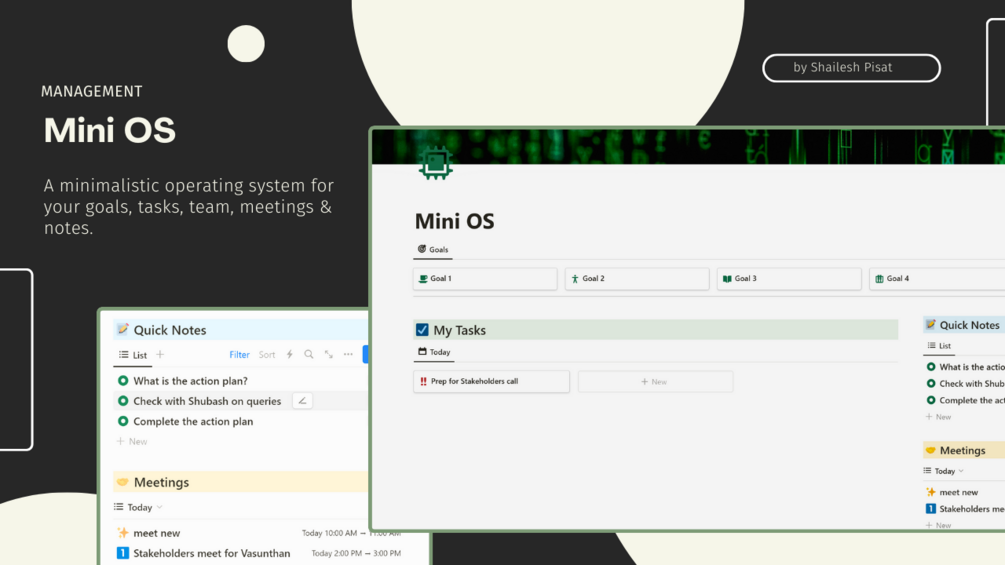Toggle circle beside Complete the ac in main window
This screenshot has height=565, width=1005.
[931, 400]
